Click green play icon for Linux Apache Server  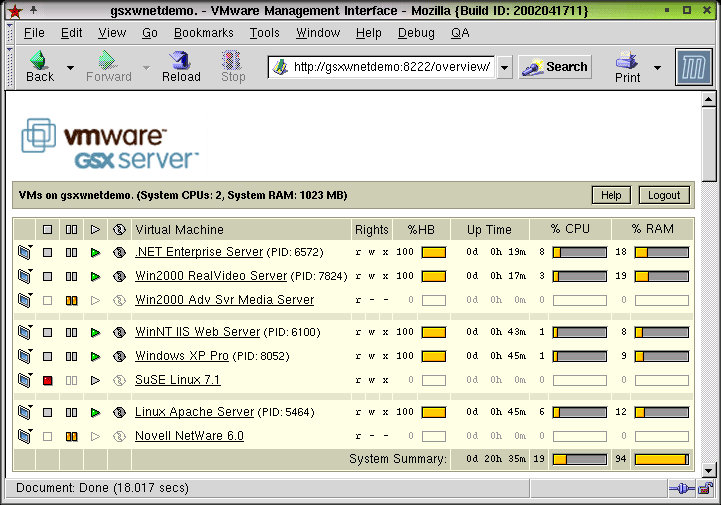click(95, 413)
